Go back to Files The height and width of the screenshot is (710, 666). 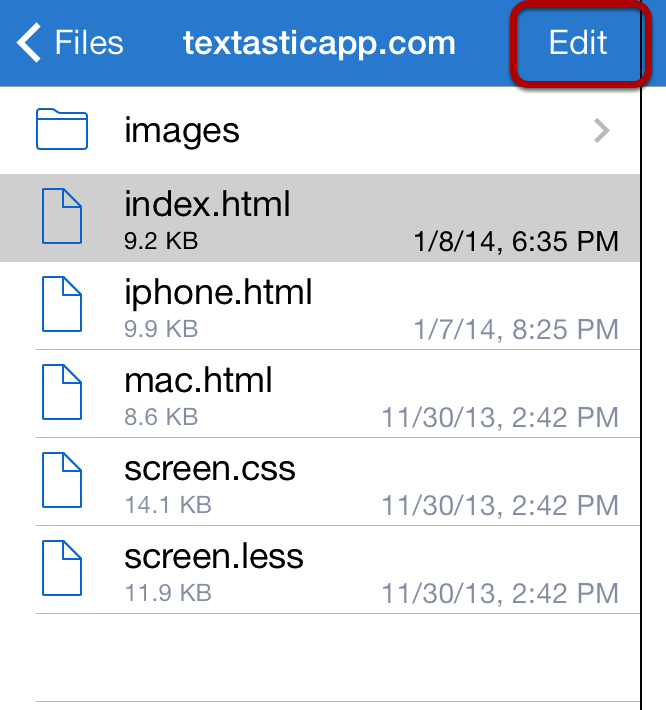click(70, 43)
